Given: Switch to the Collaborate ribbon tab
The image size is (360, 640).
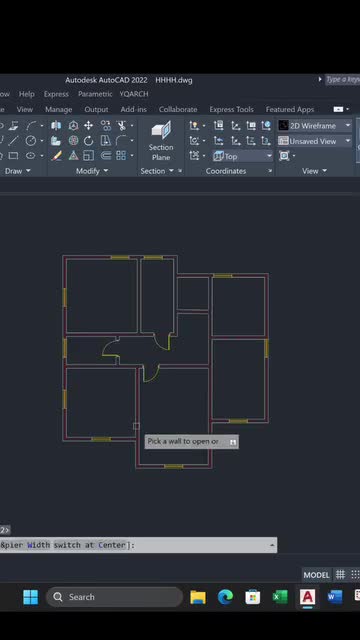Looking at the screenshot, I should pos(178,109).
